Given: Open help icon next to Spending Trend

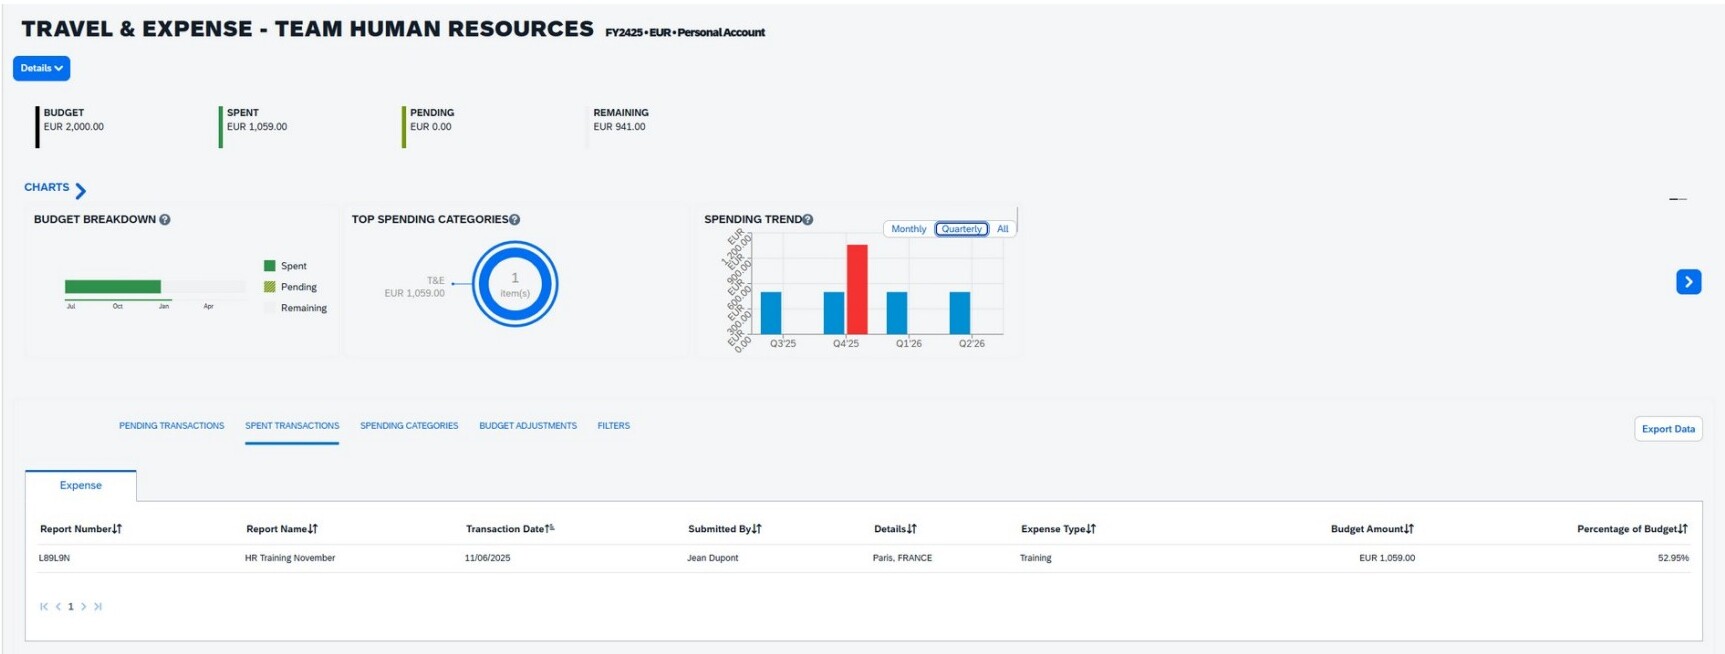Looking at the screenshot, I should point(808,219).
